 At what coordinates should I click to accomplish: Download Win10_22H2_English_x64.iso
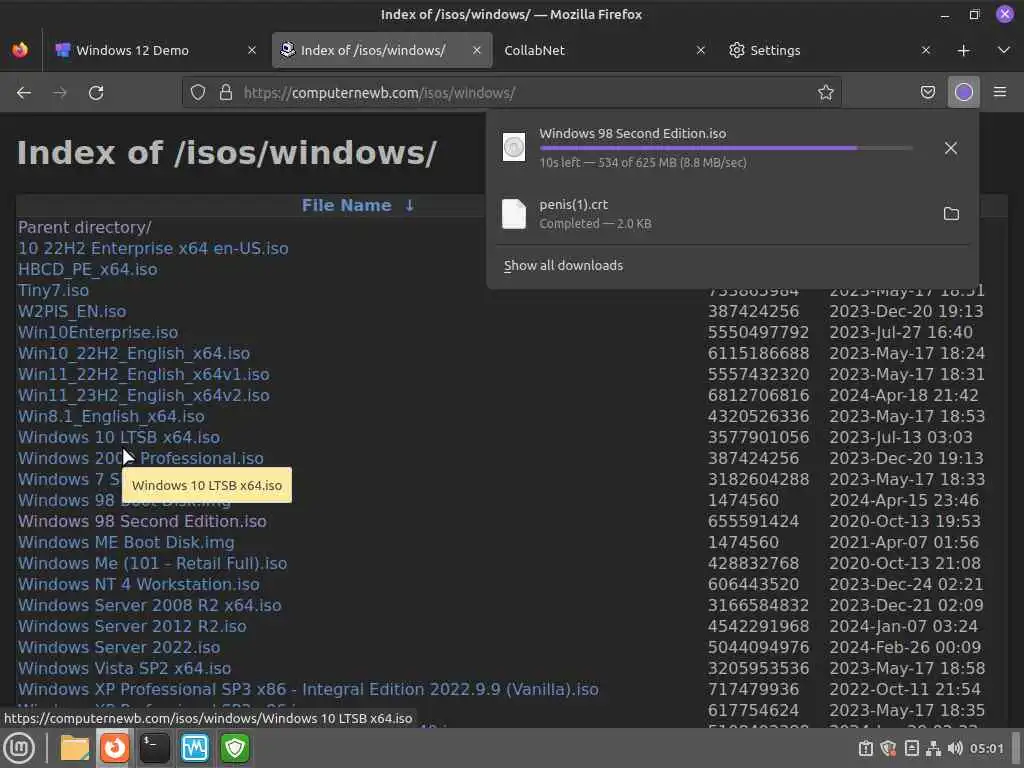pos(134,353)
